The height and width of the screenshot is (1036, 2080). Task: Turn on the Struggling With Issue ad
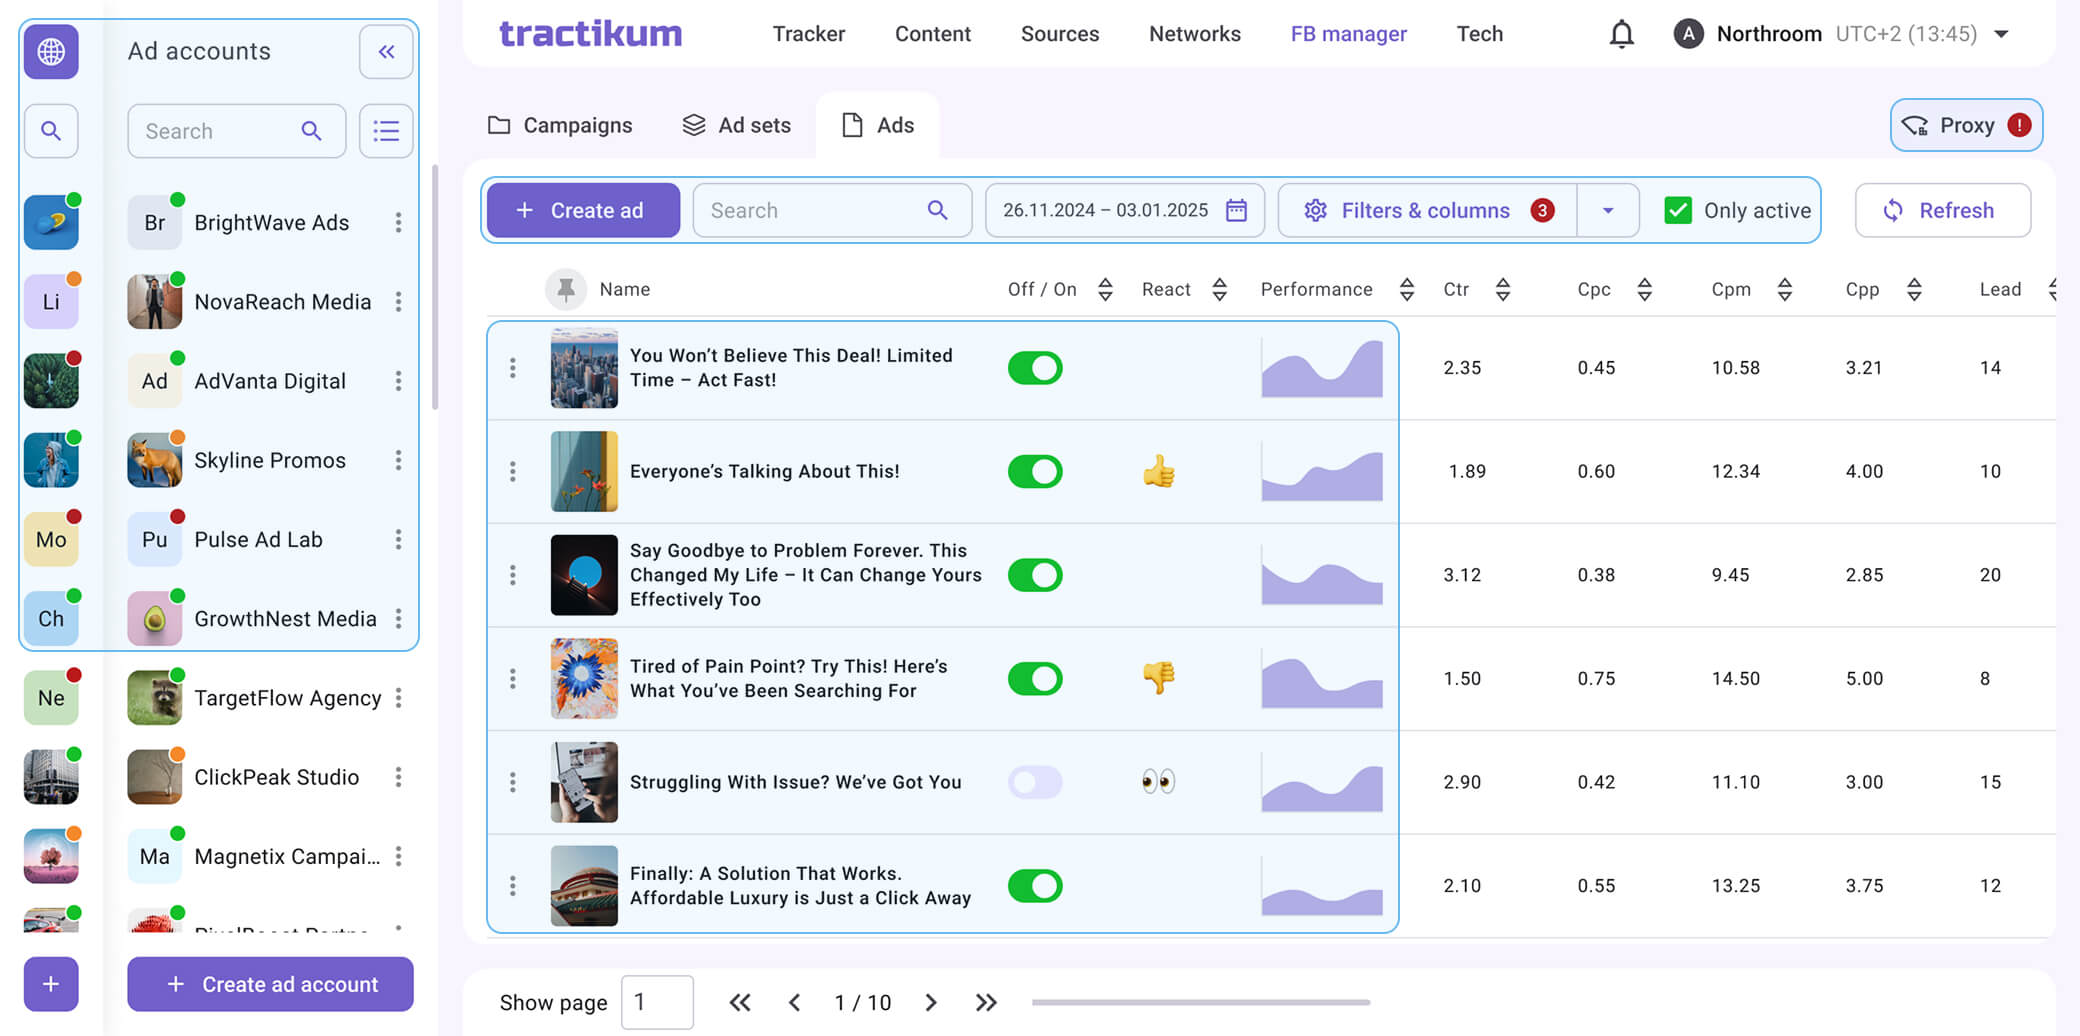(x=1034, y=782)
